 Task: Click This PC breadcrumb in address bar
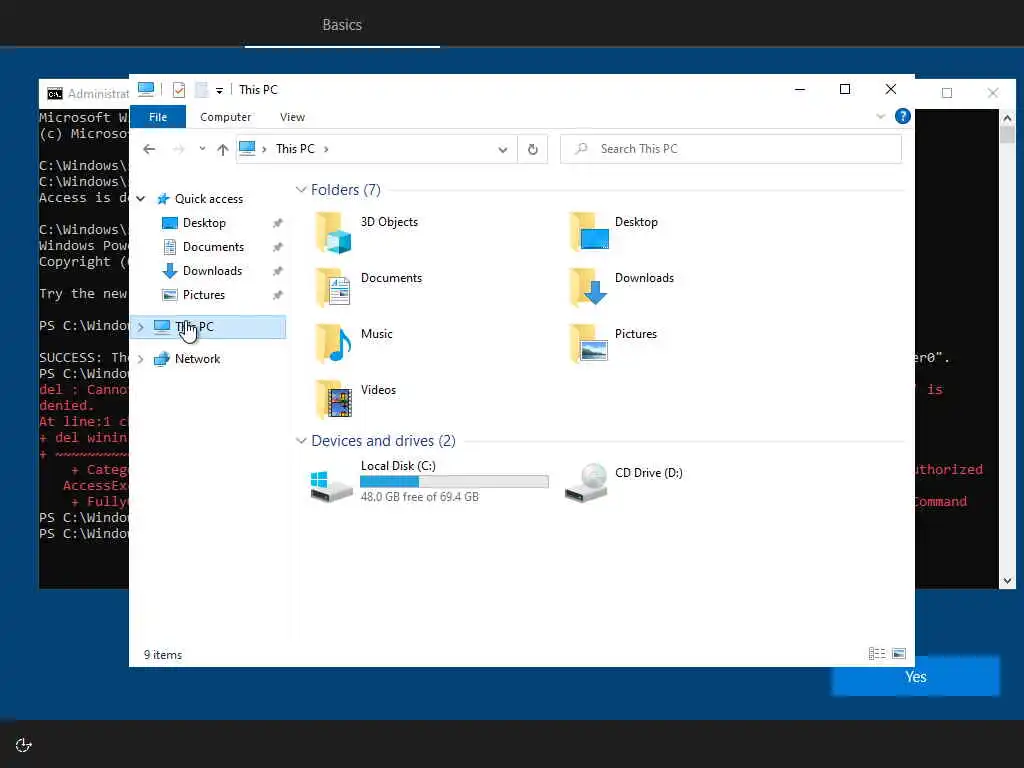[x=295, y=149]
